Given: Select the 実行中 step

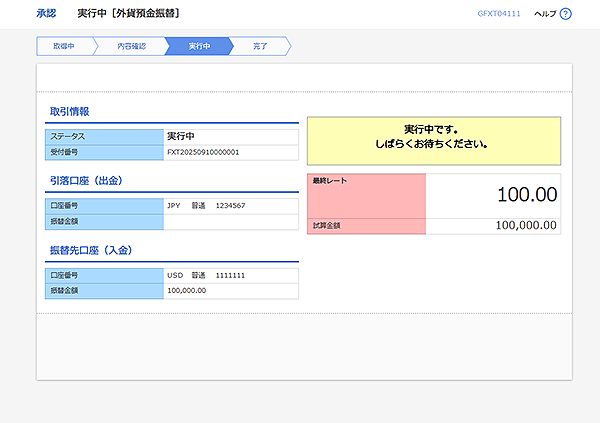Looking at the screenshot, I should point(199,46).
